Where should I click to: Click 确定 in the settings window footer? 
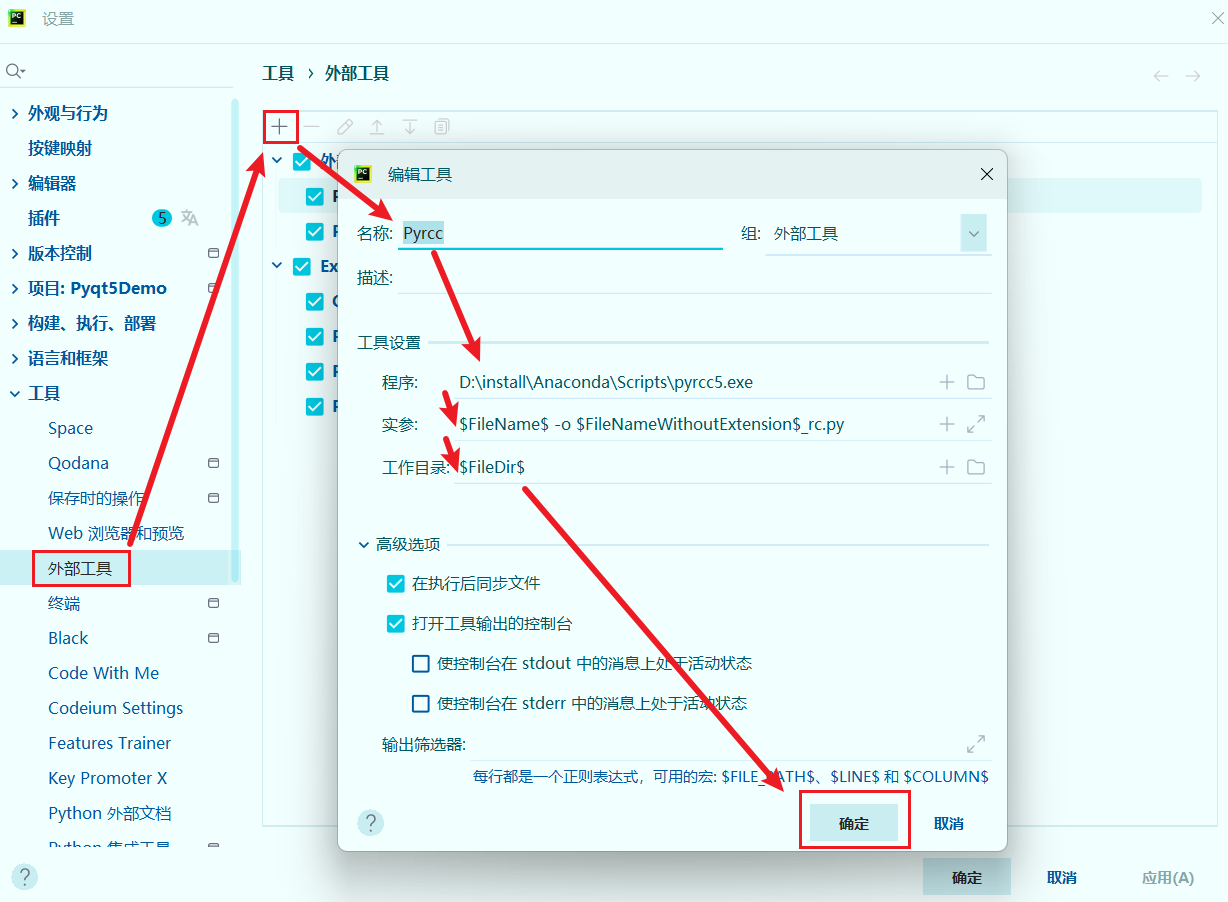point(967,877)
